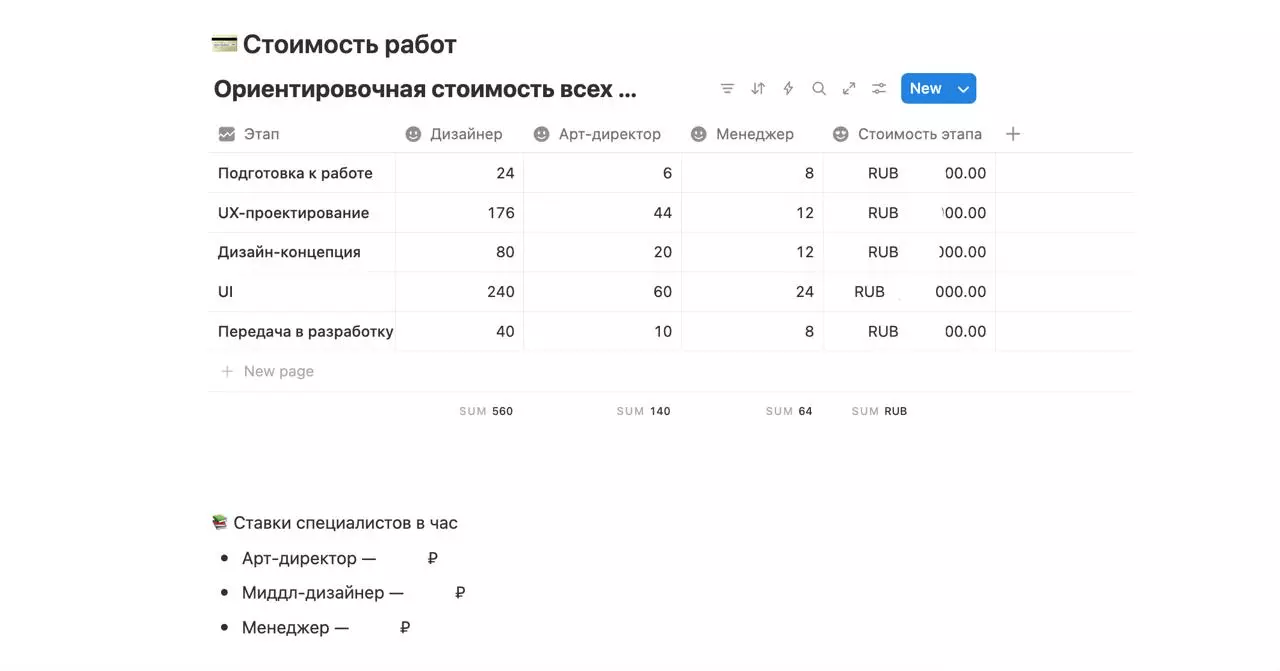This screenshot has width=1280, height=671.
Task: Open the sort arrows icon
Action: click(x=758, y=88)
